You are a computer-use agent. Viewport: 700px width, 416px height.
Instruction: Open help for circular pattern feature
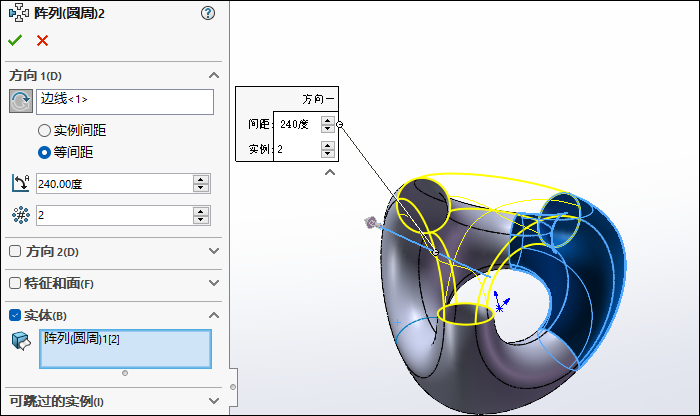point(208,13)
